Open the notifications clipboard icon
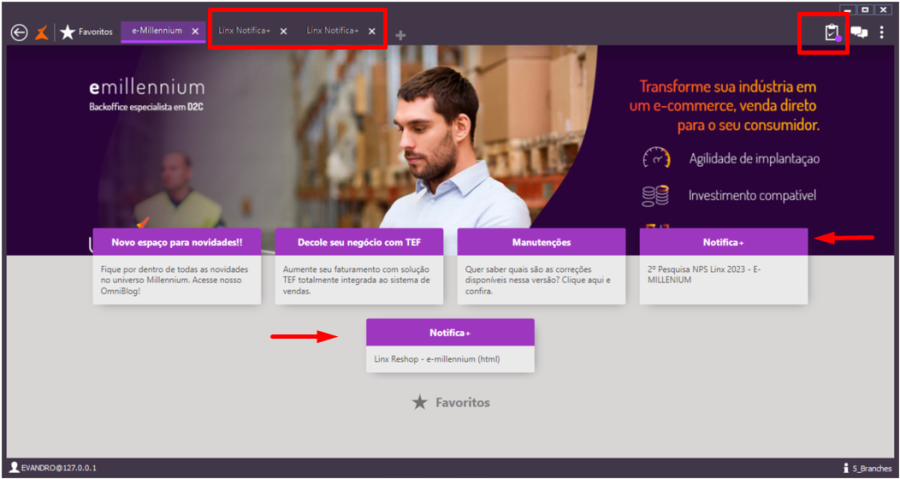The height and width of the screenshot is (479, 900). pyautogui.click(x=832, y=33)
